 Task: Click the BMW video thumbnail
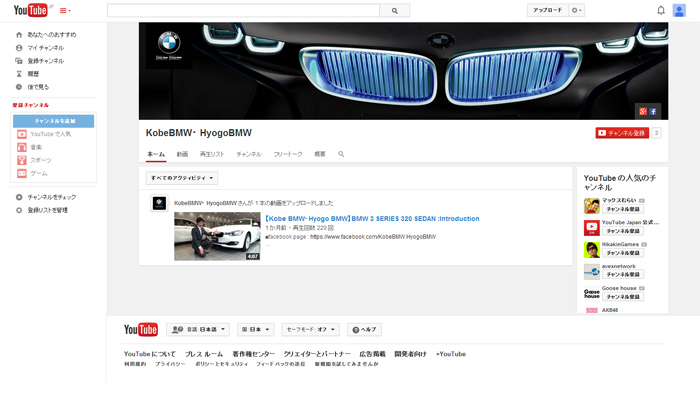click(217, 236)
